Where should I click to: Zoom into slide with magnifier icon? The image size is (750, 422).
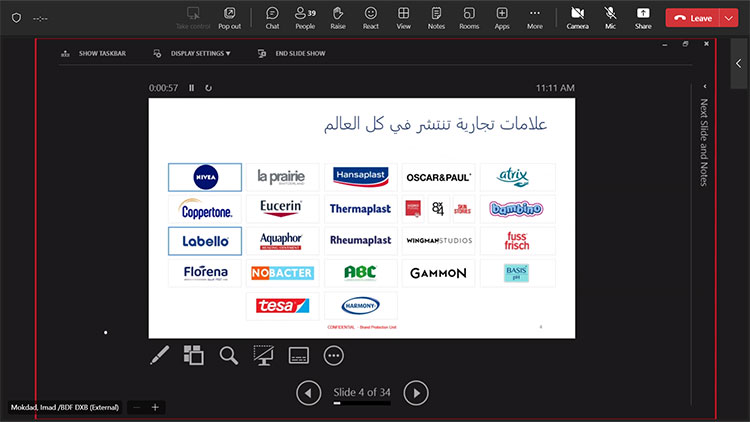tap(228, 355)
